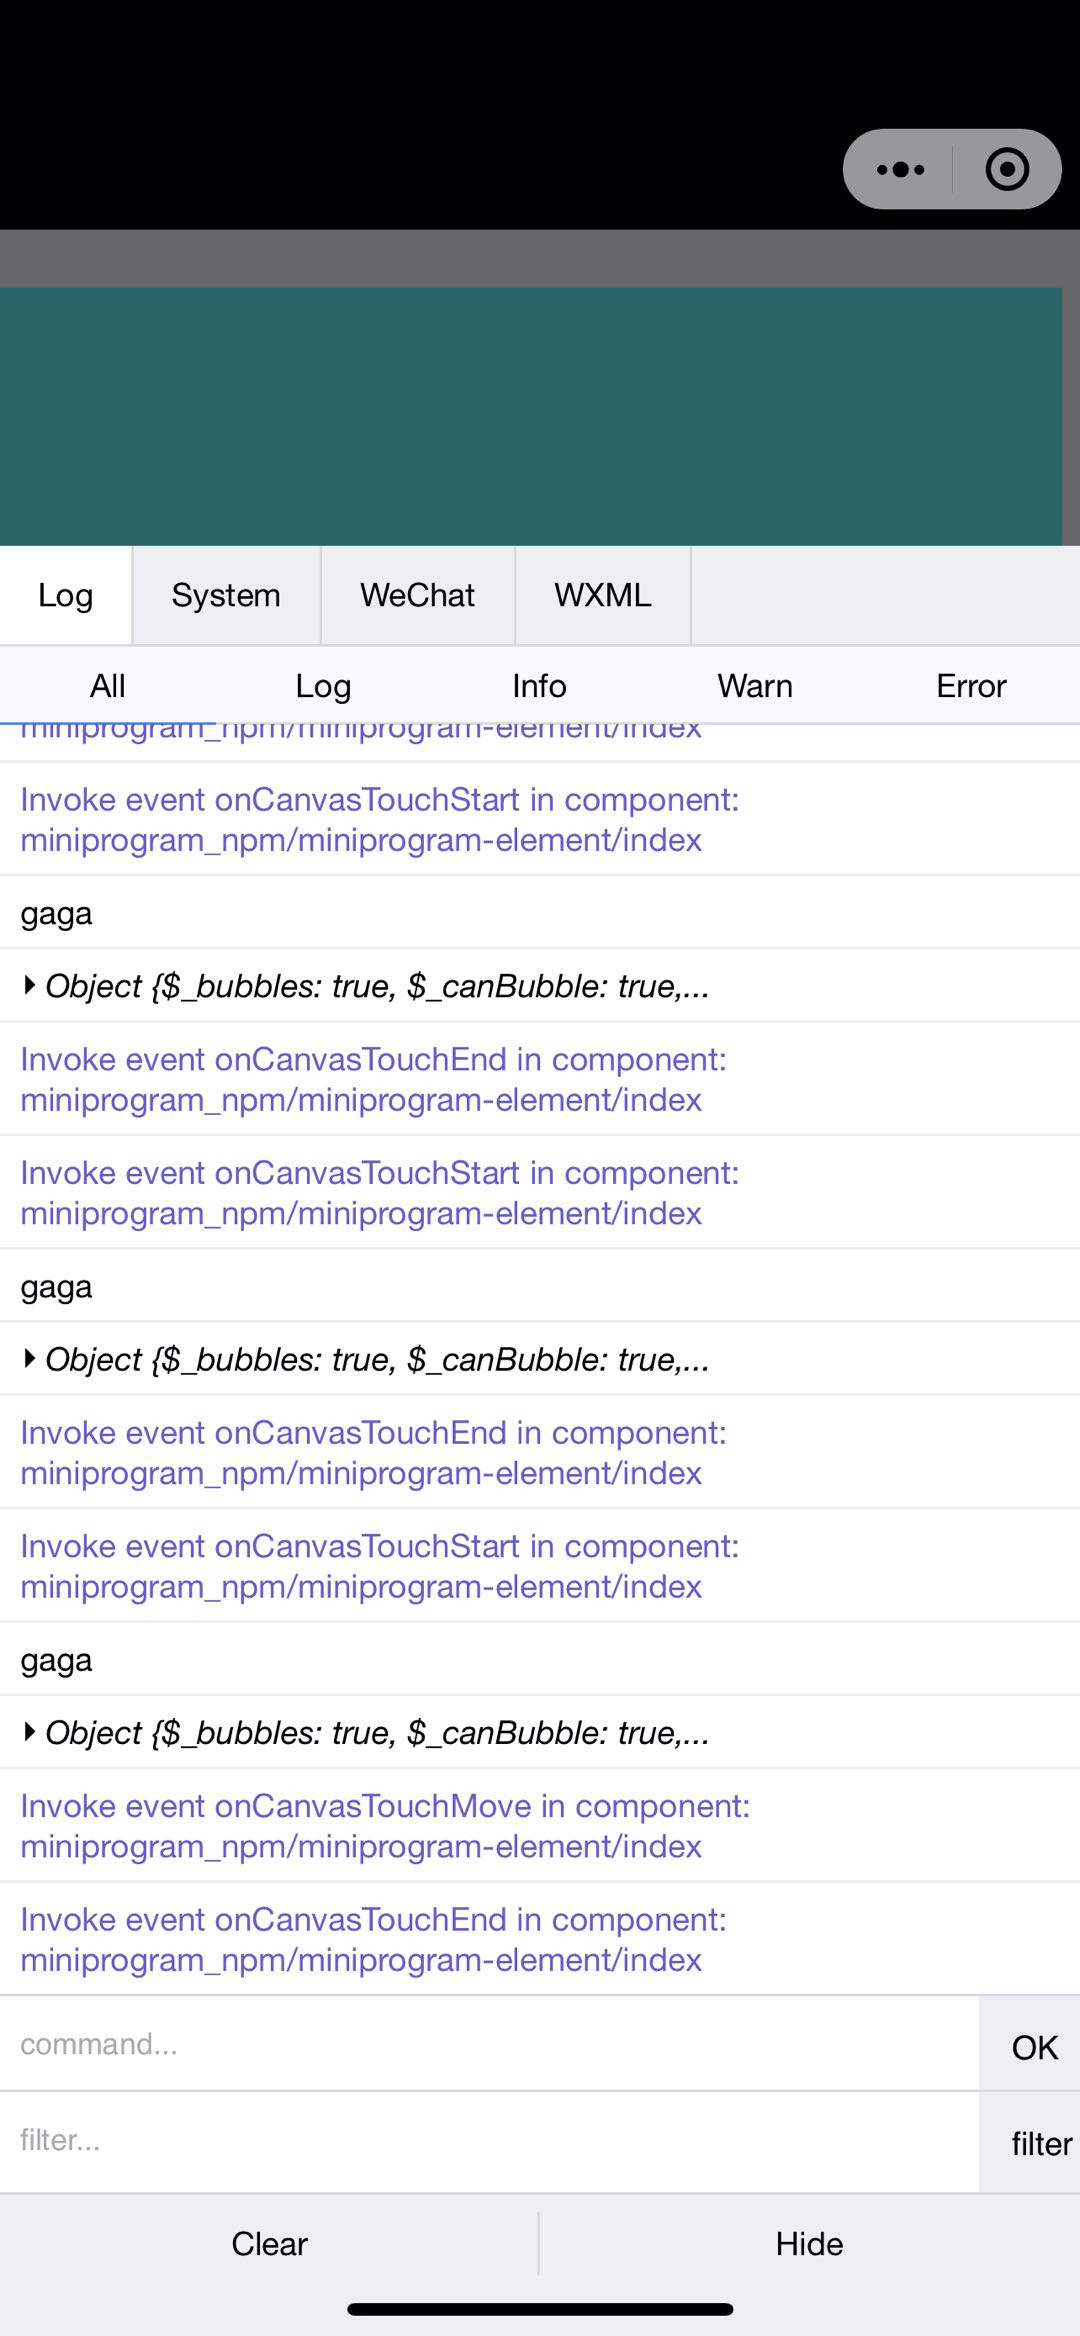The image size is (1080, 2336).
Task: Open the WXML tab
Action: click(x=602, y=594)
